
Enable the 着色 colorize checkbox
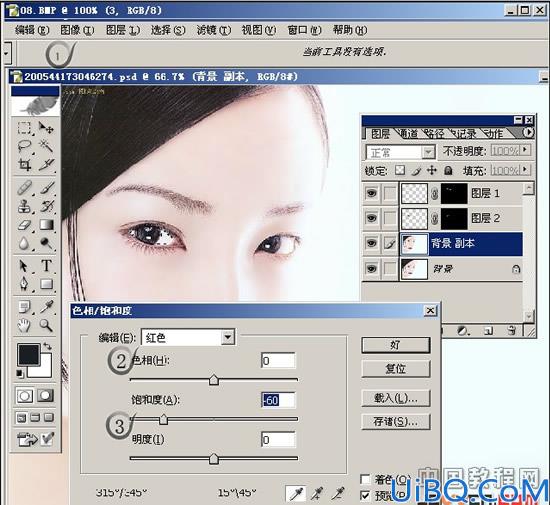point(365,479)
